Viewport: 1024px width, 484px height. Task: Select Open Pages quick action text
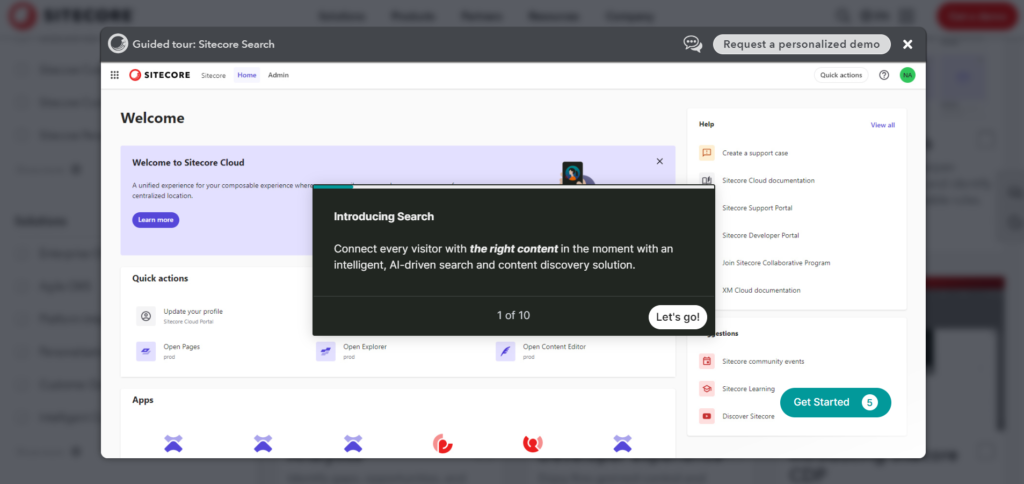182,347
